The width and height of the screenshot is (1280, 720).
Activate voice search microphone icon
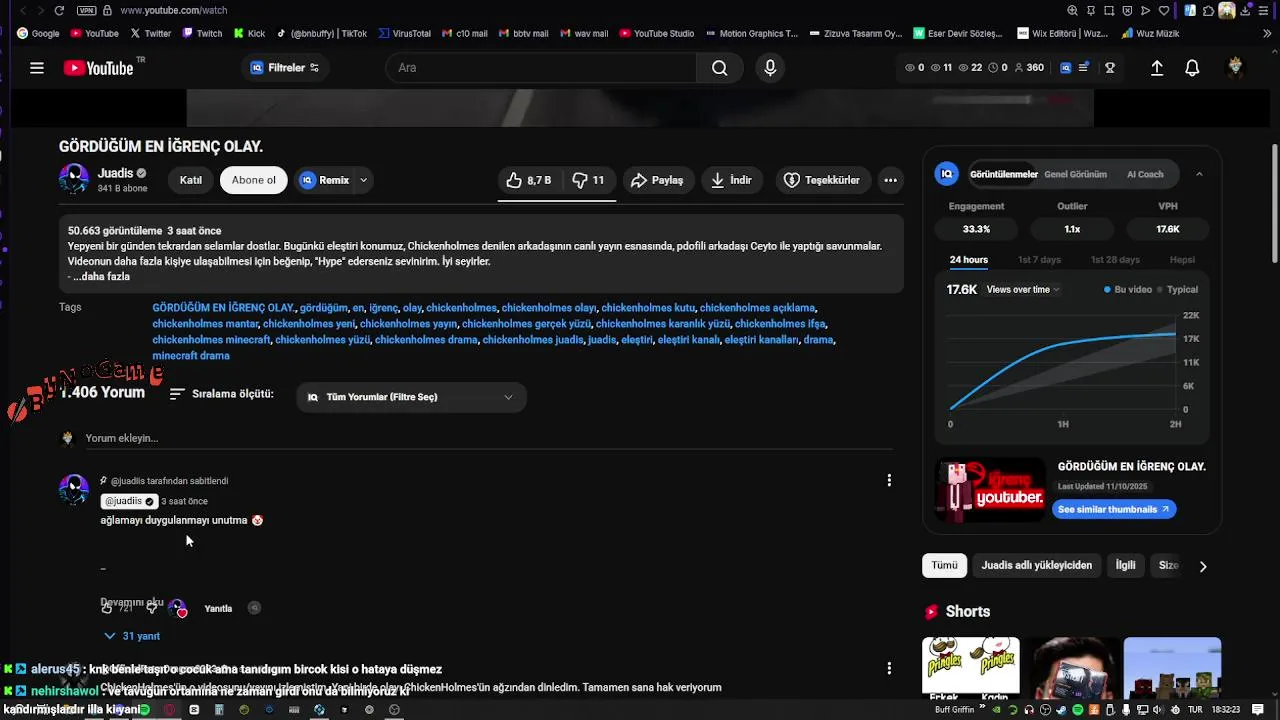pos(770,68)
